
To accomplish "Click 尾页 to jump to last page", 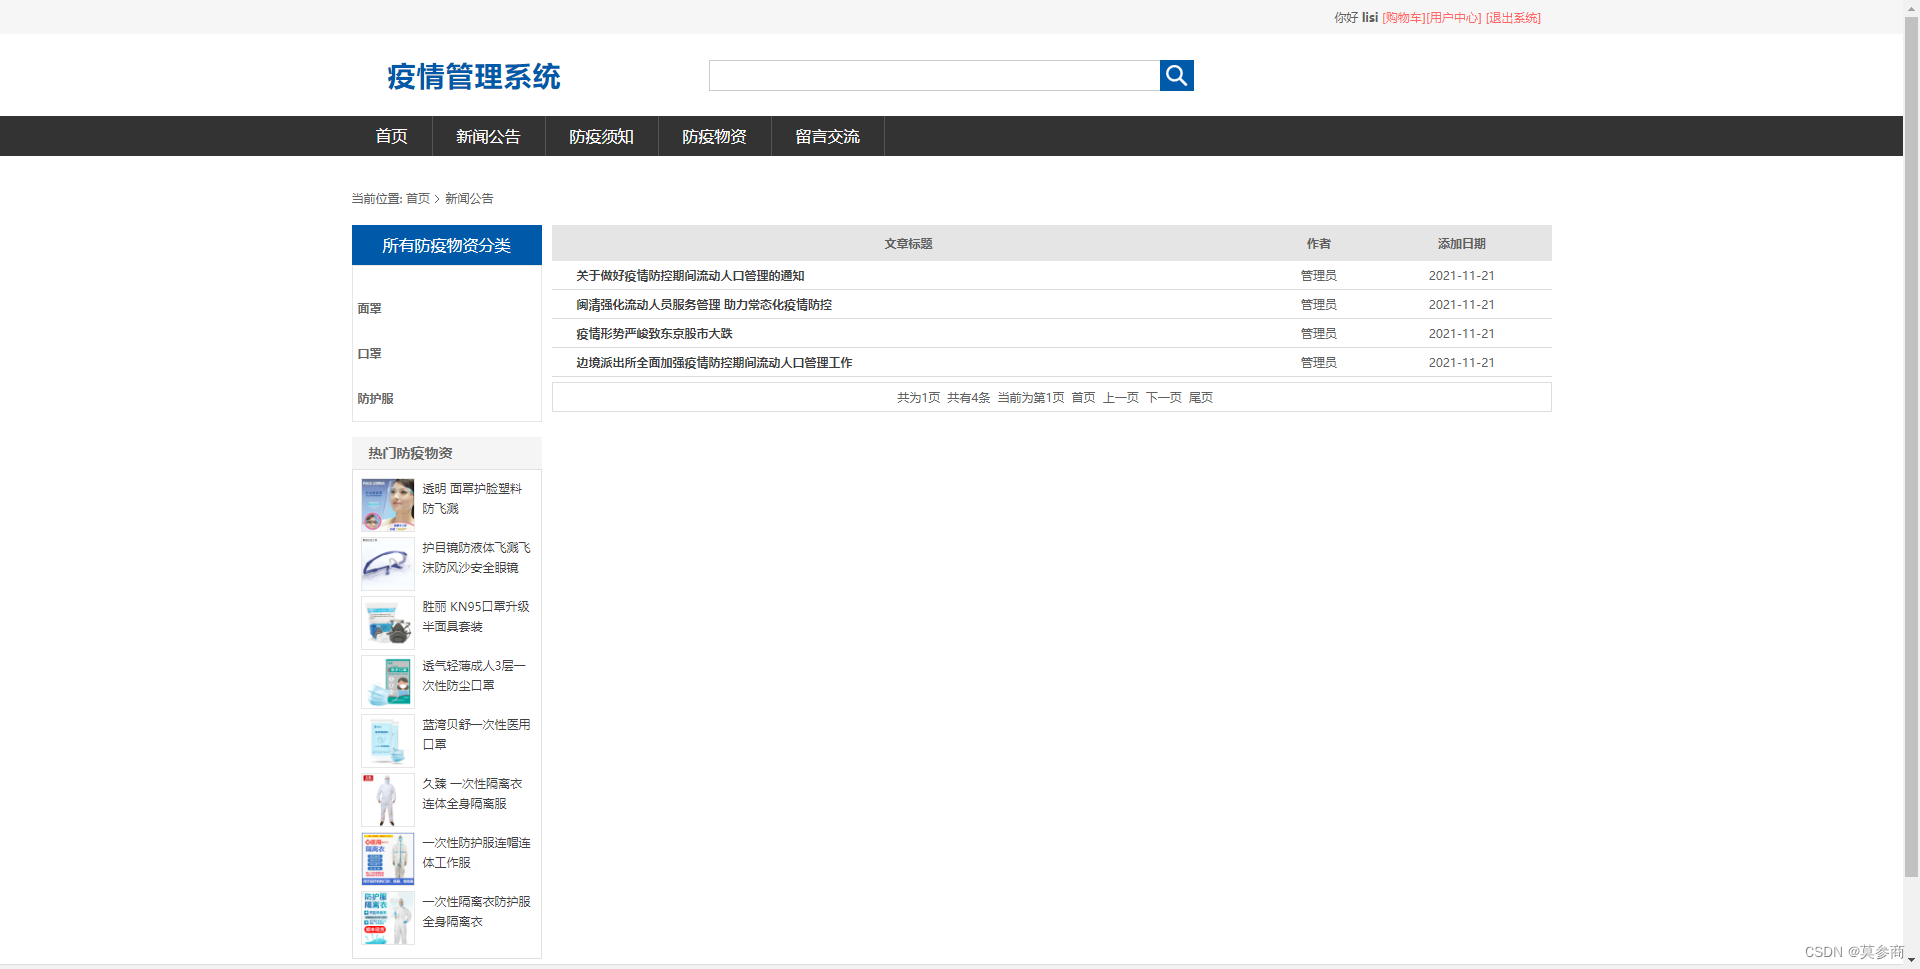I will click(x=1200, y=397).
